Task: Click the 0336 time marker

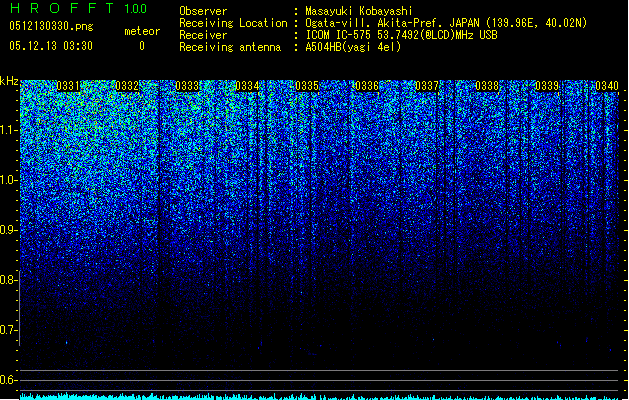Action: [x=367, y=86]
